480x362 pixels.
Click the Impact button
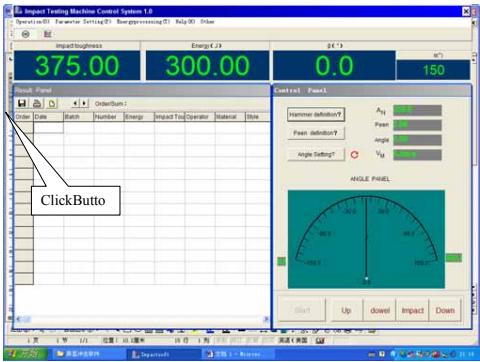pos(412,310)
